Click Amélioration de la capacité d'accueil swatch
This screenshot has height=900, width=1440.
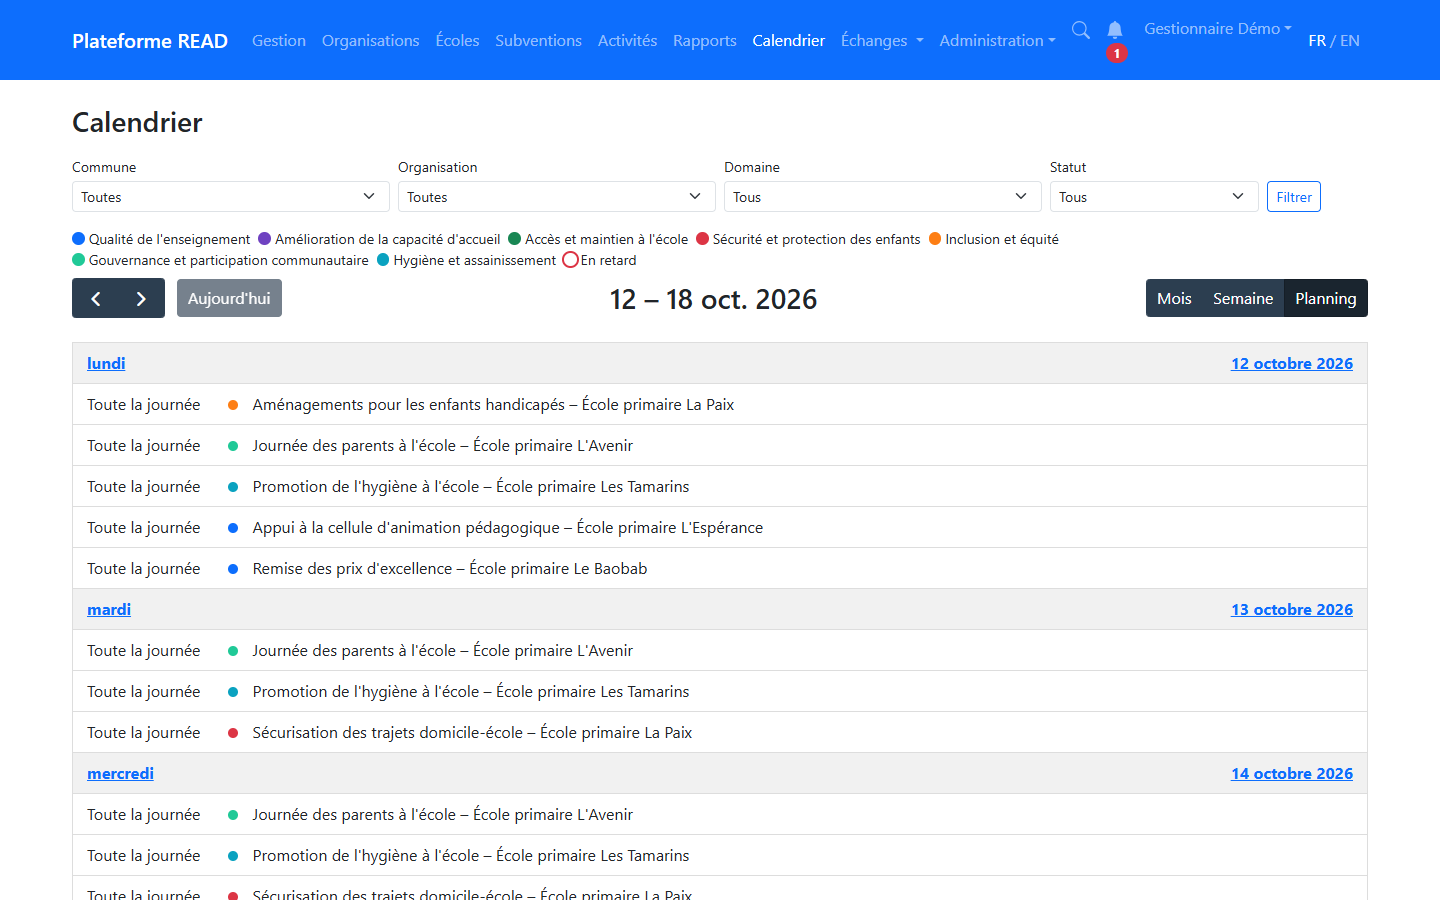click(x=265, y=239)
